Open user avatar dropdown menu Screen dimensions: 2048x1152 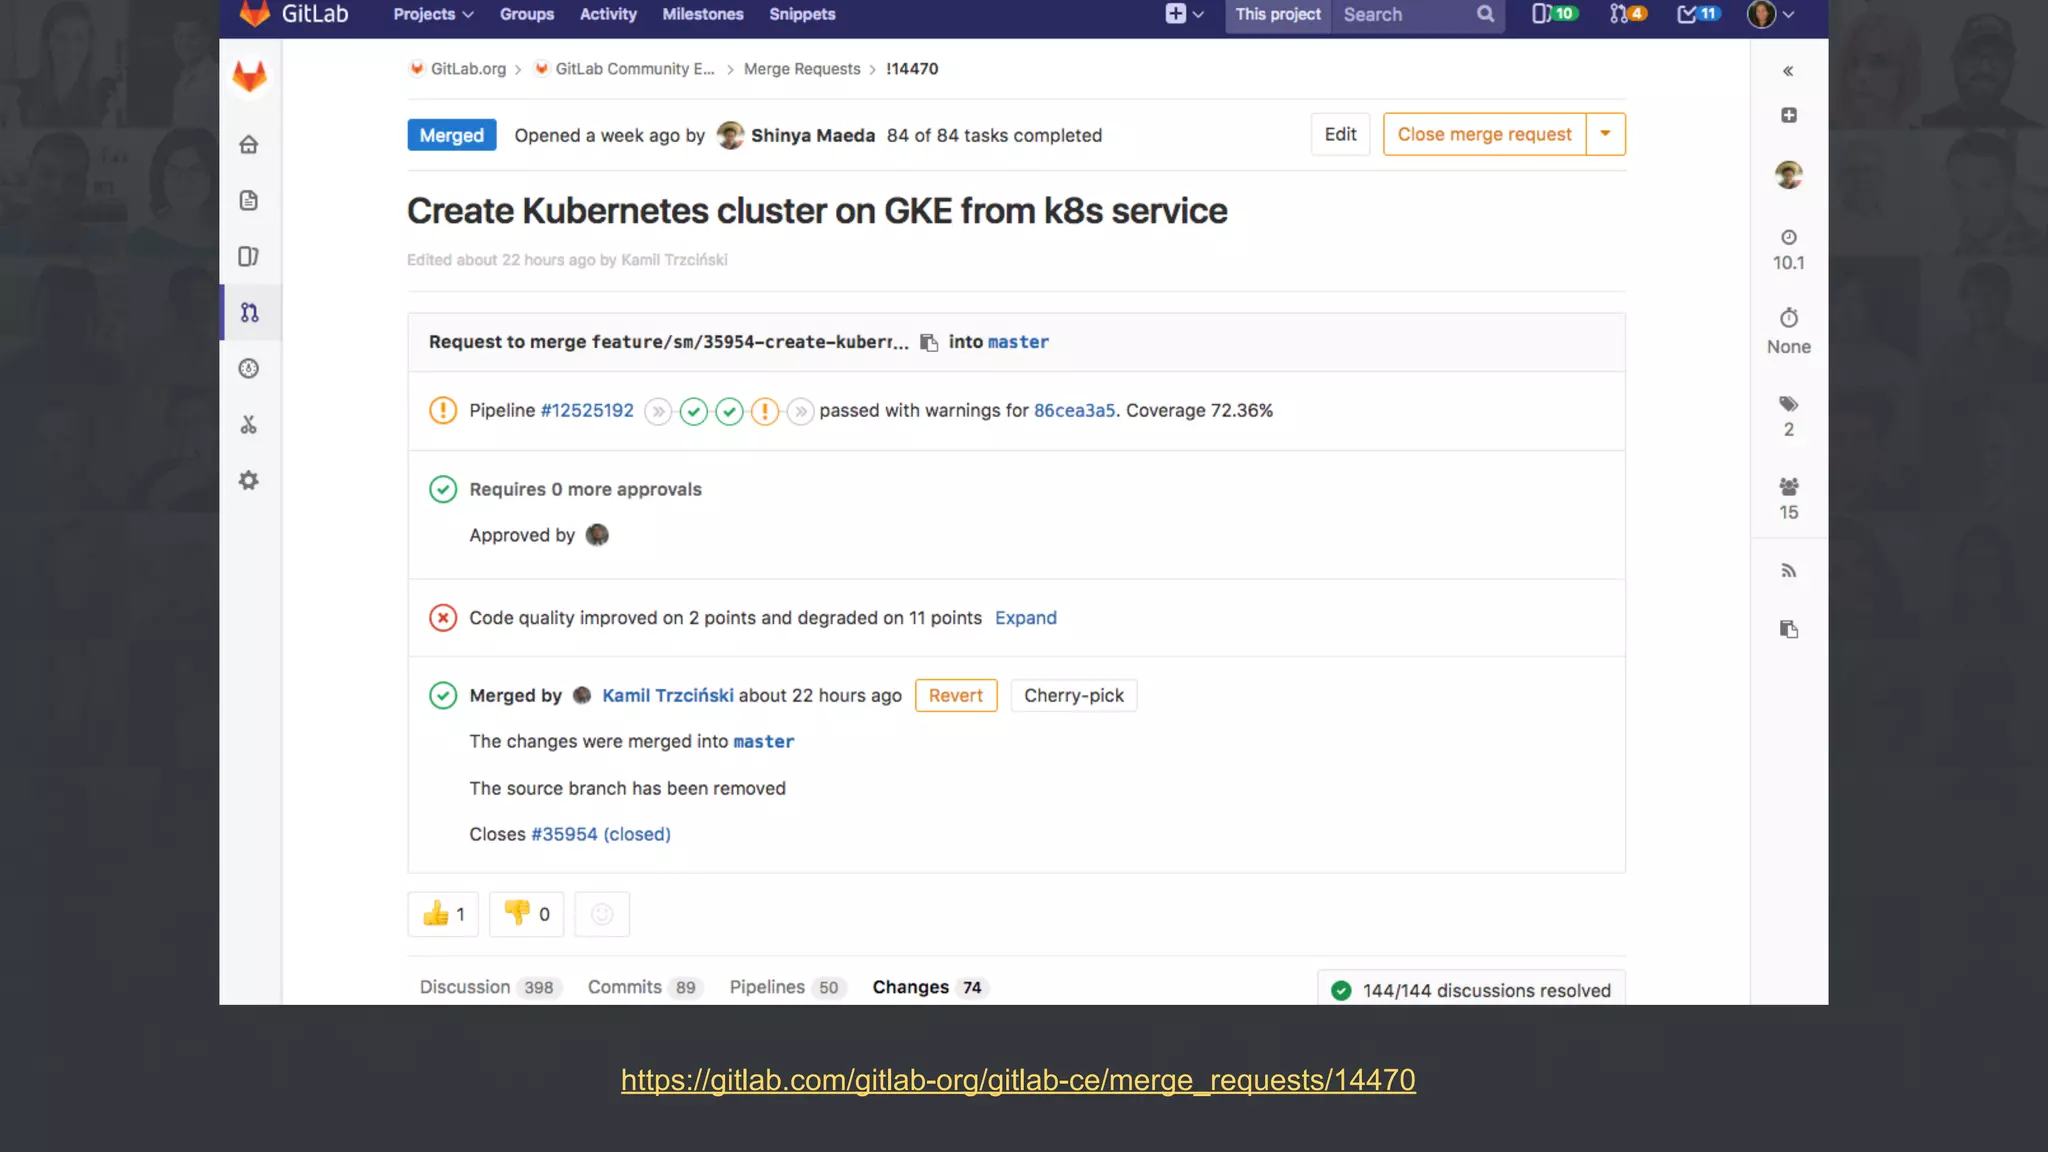pyautogui.click(x=1771, y=14)
